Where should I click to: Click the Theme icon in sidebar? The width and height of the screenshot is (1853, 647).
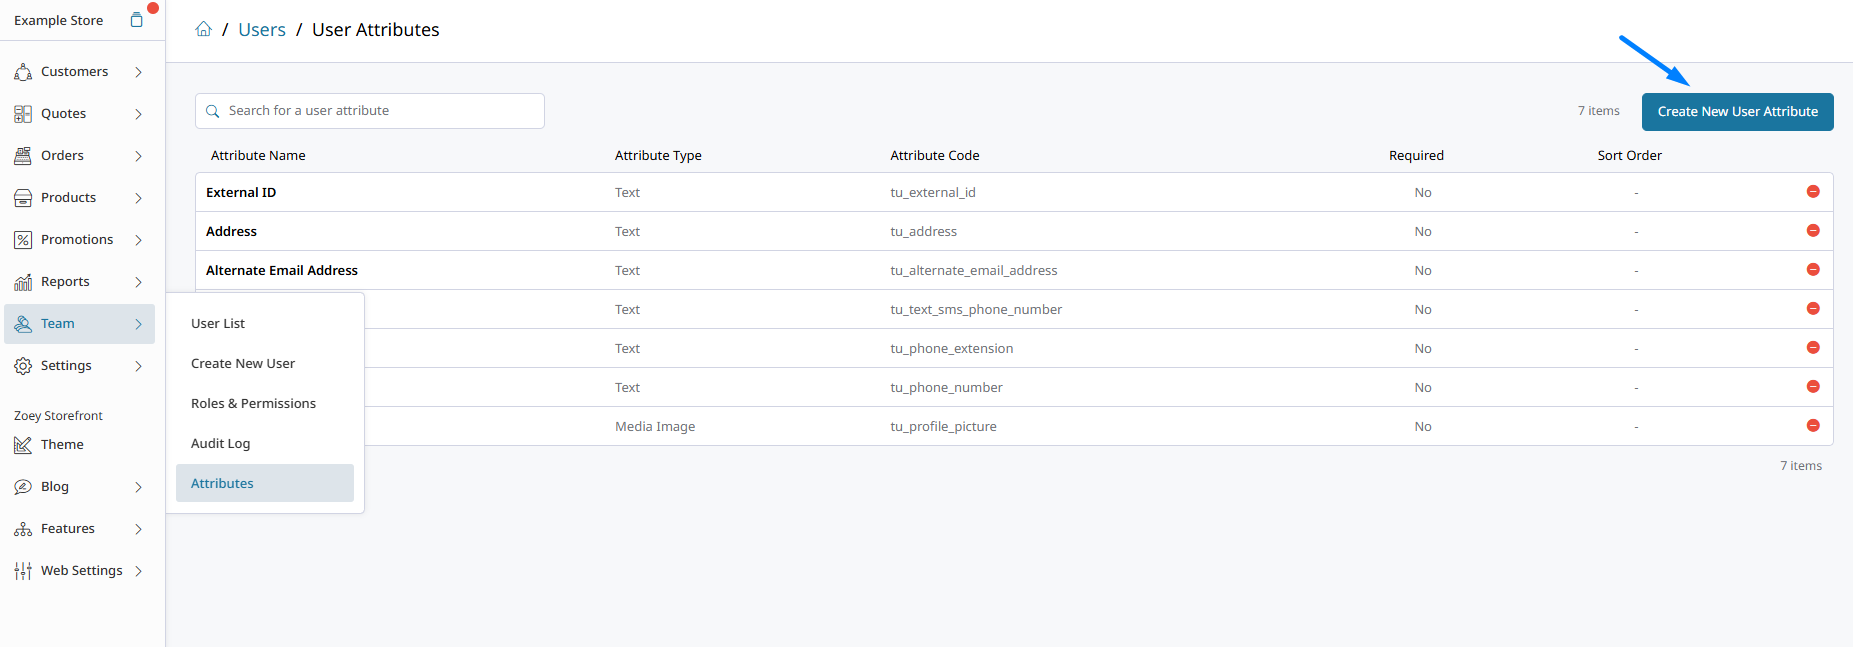(23, 445)
